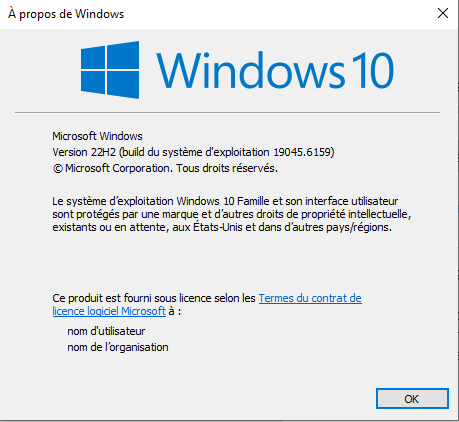Click the nom d'utilisateur text

click(x=106, y=331)
